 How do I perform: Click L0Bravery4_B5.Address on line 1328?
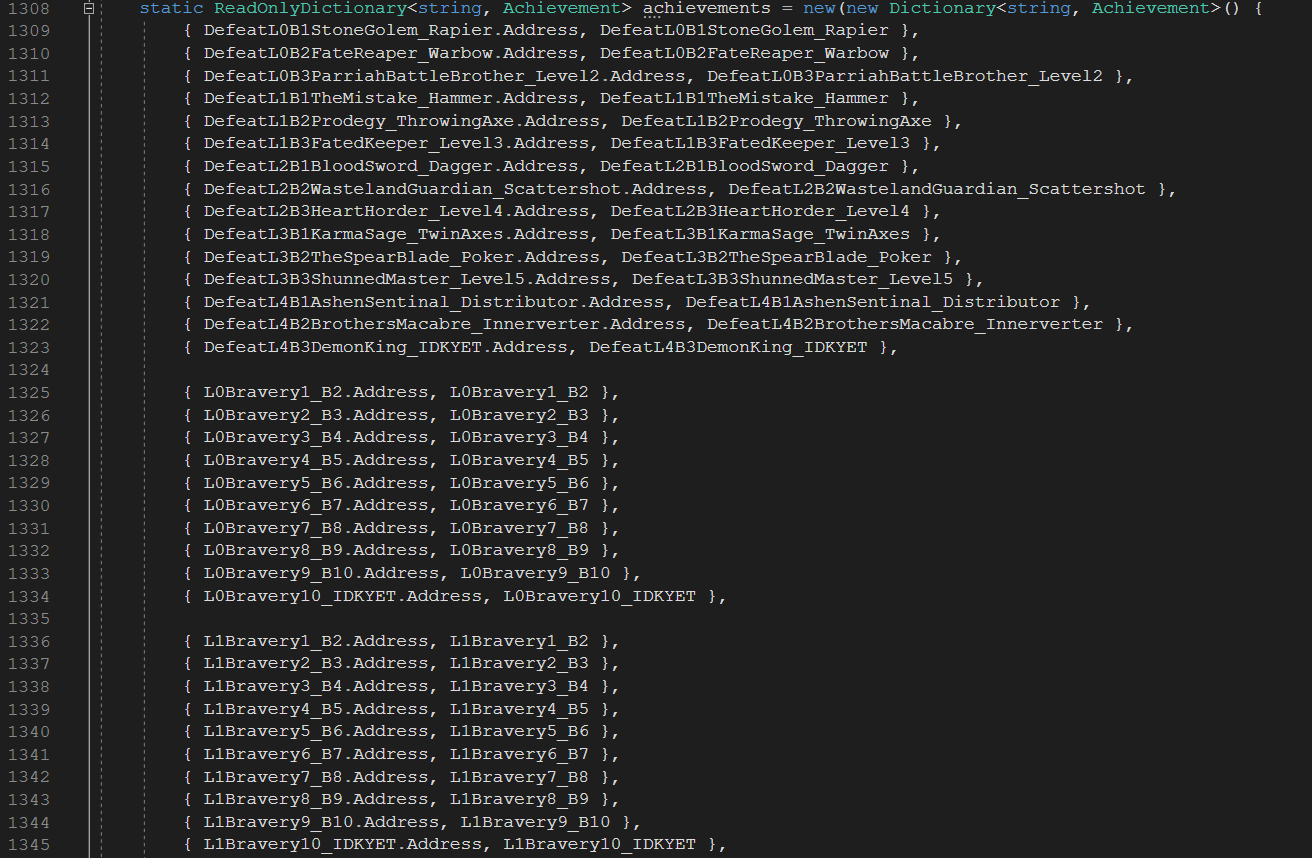pos(316,460)
